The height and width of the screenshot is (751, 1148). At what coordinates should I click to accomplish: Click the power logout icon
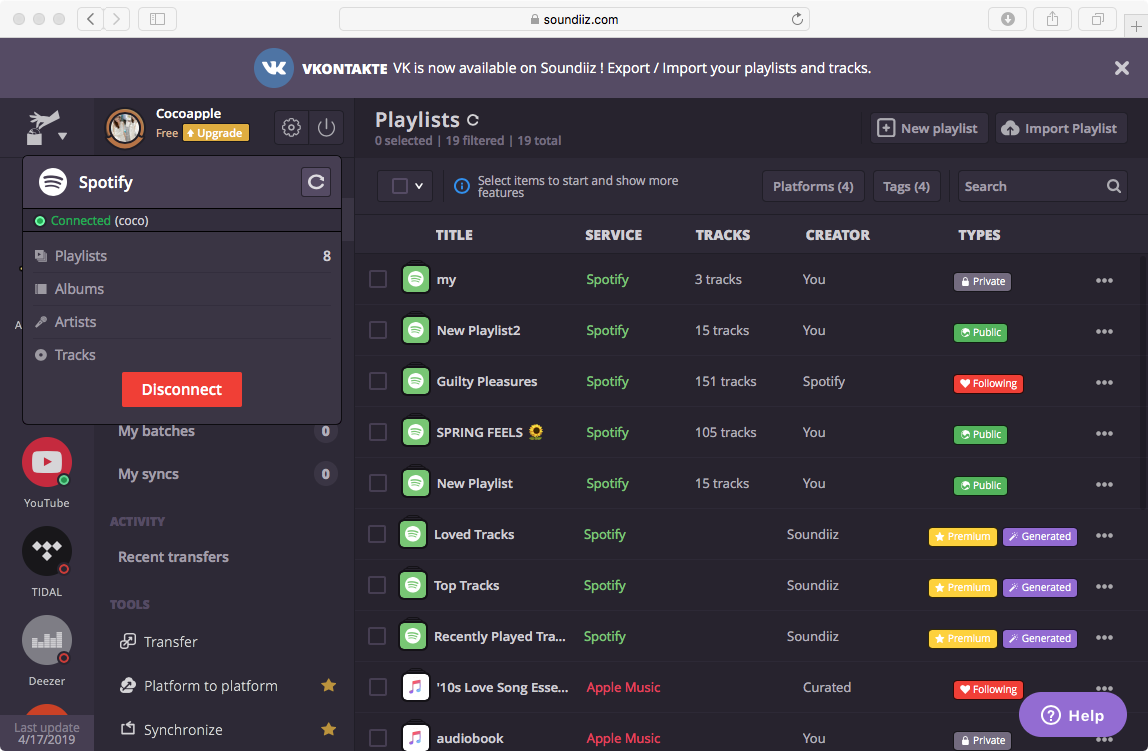coord(327,127)
